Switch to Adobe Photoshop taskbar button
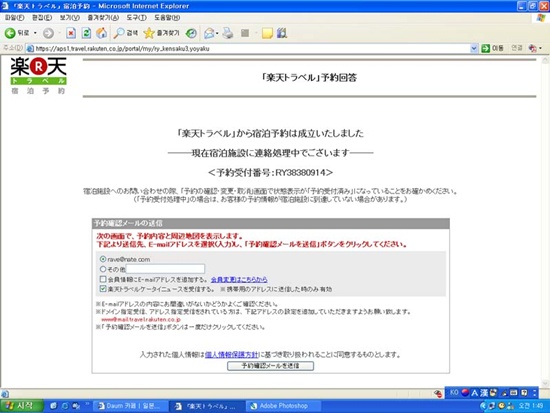The image size is (550, 413). pyautogui.click(x=283, y=406)
